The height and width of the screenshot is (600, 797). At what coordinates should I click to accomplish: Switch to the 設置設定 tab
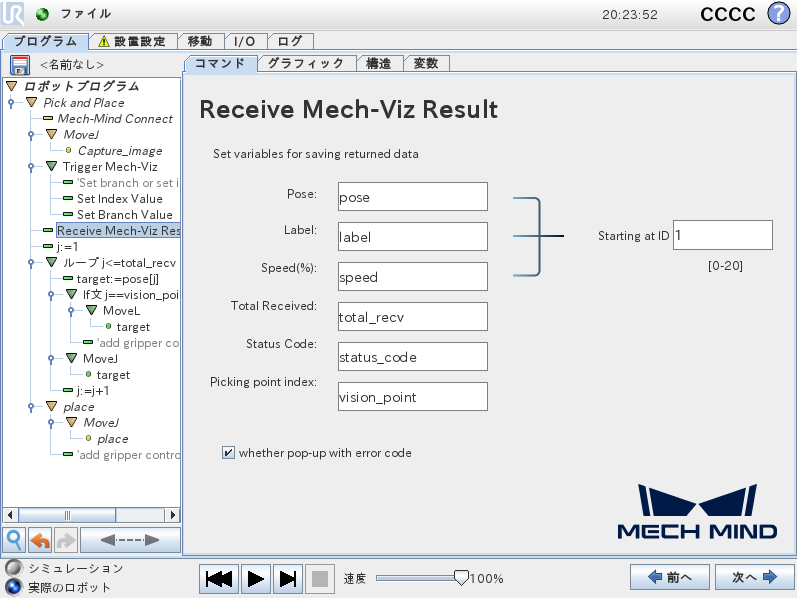click(133, 41)
